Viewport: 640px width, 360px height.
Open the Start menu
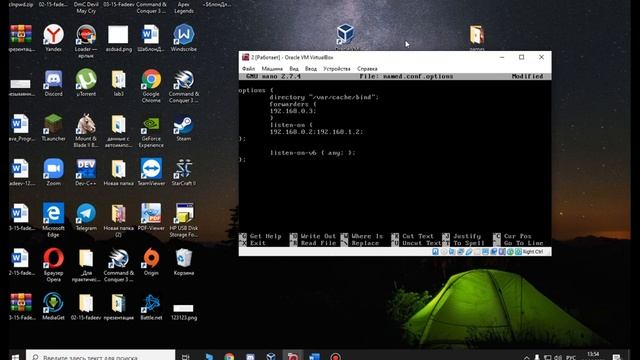16,356
